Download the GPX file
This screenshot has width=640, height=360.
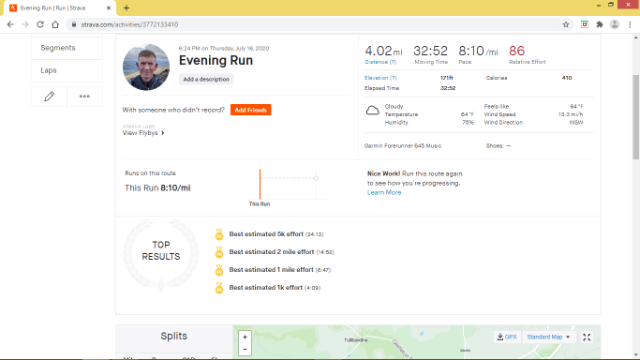pos(507,337)
